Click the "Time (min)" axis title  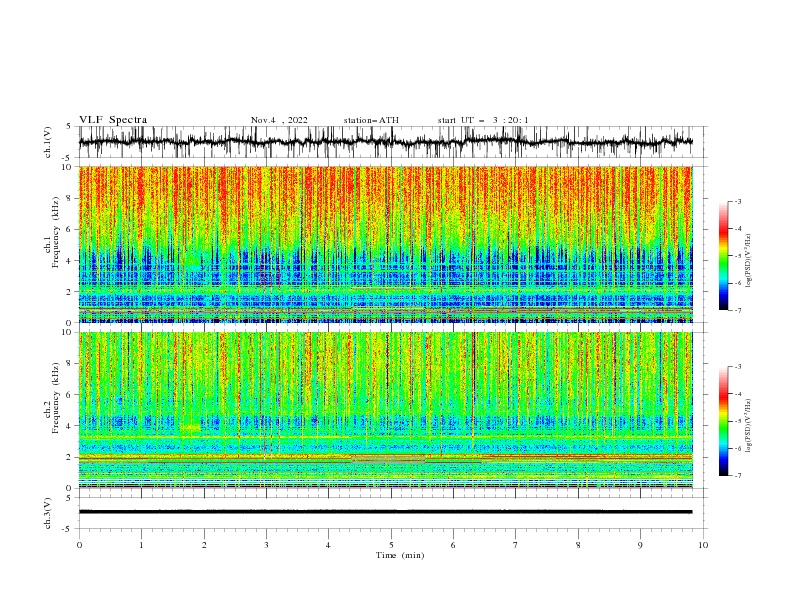pyautogui.click(x=400, y=555)
